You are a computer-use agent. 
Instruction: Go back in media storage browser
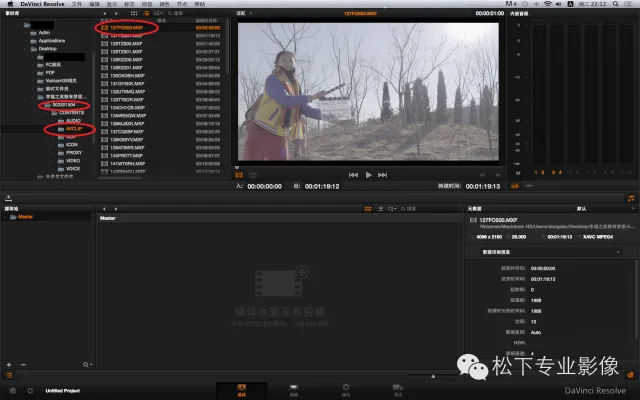tap(104, 13)
